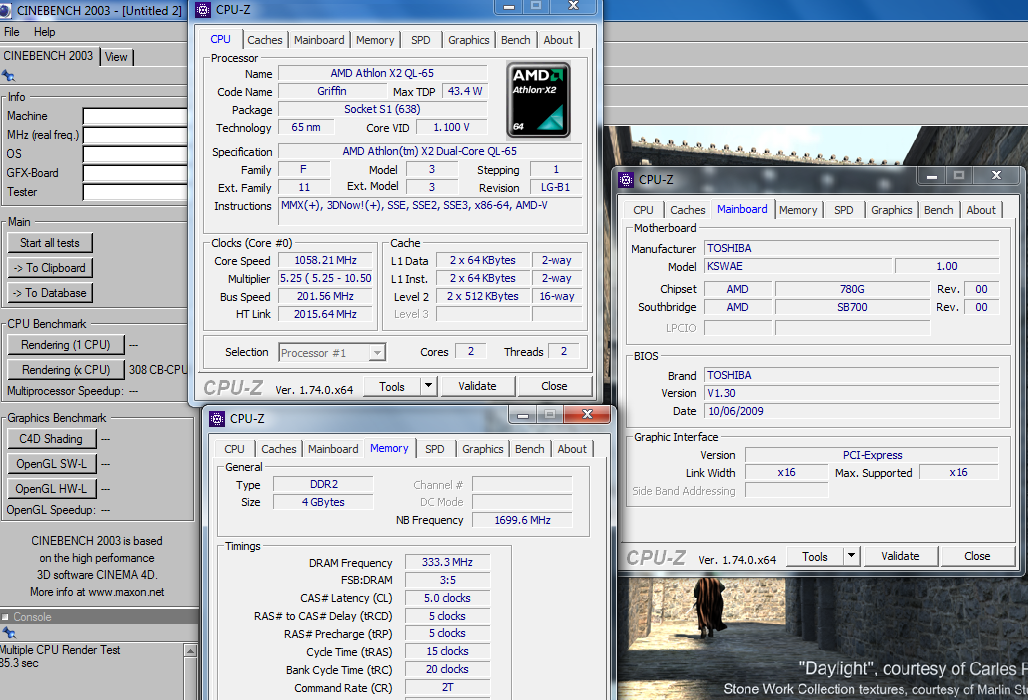The image size is (1028, 700).
Task: Open Memory tab in top CPU-Z window
Action: click(x=375, y=40)
